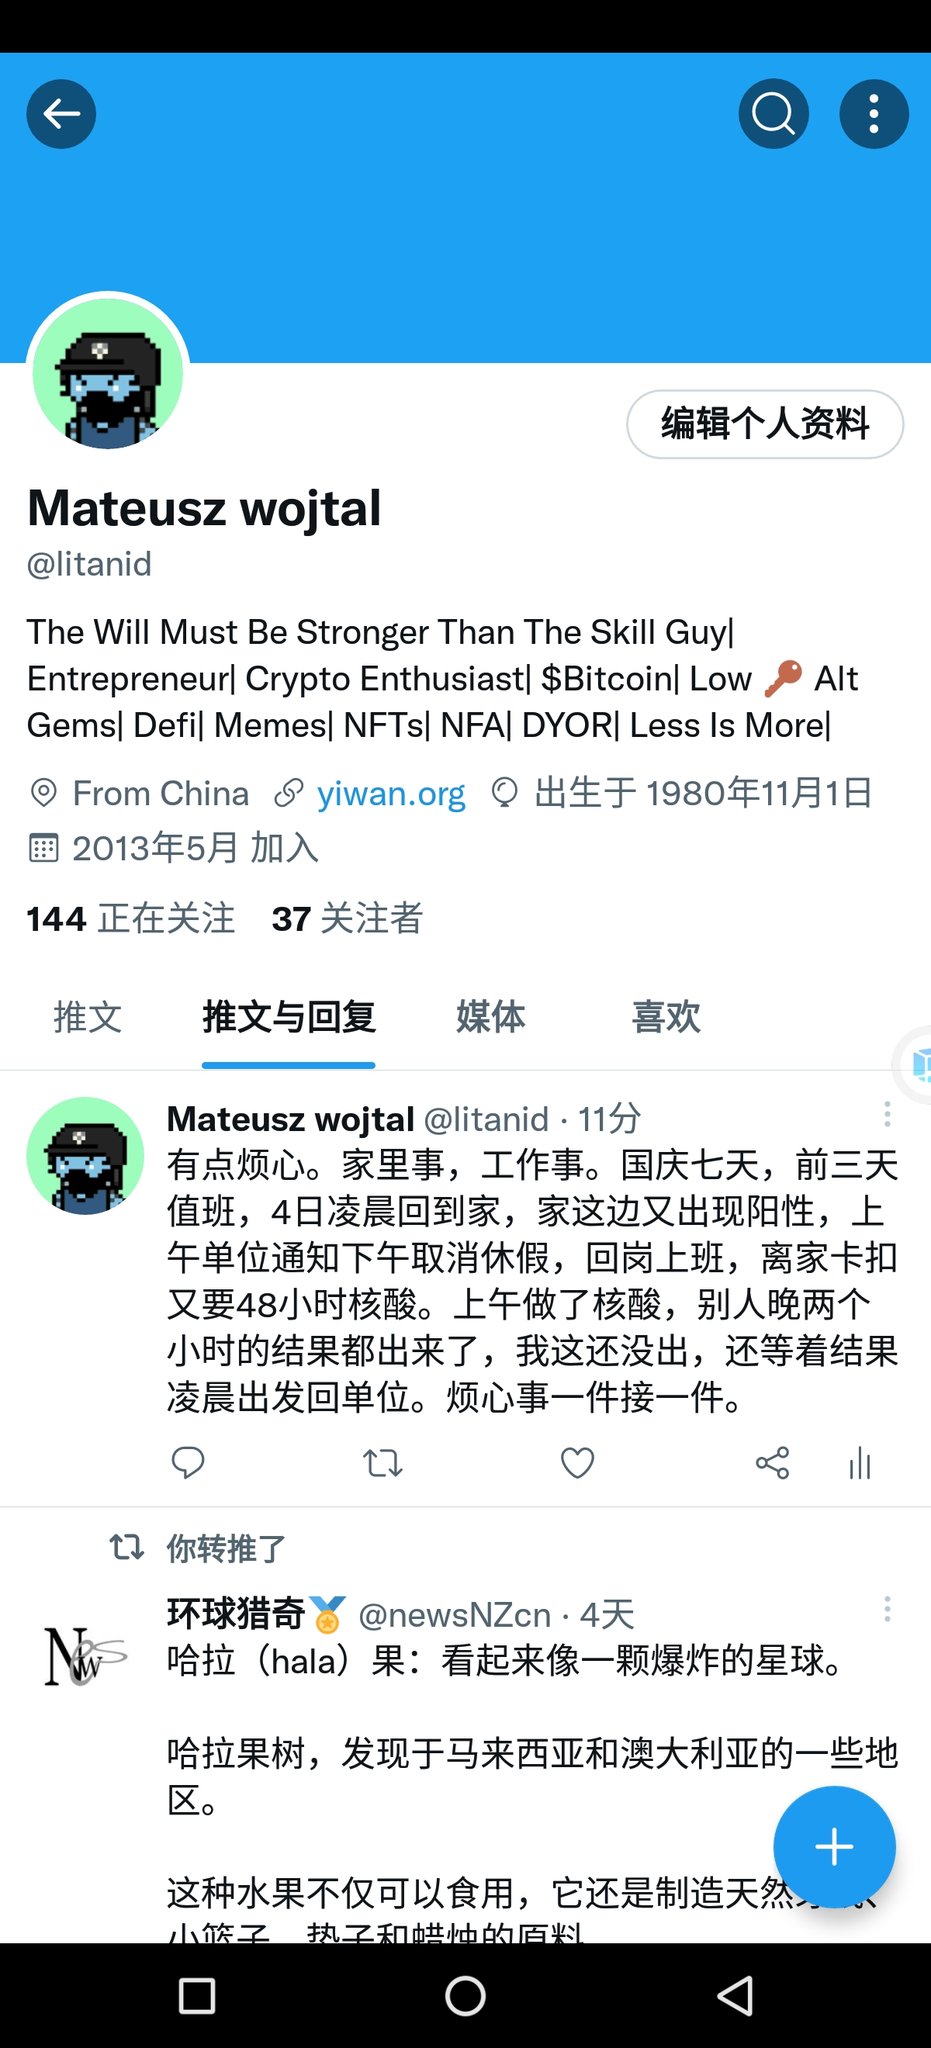Open the three-dot profile options menu
The image size is (931, 2048).
point(874,114)
